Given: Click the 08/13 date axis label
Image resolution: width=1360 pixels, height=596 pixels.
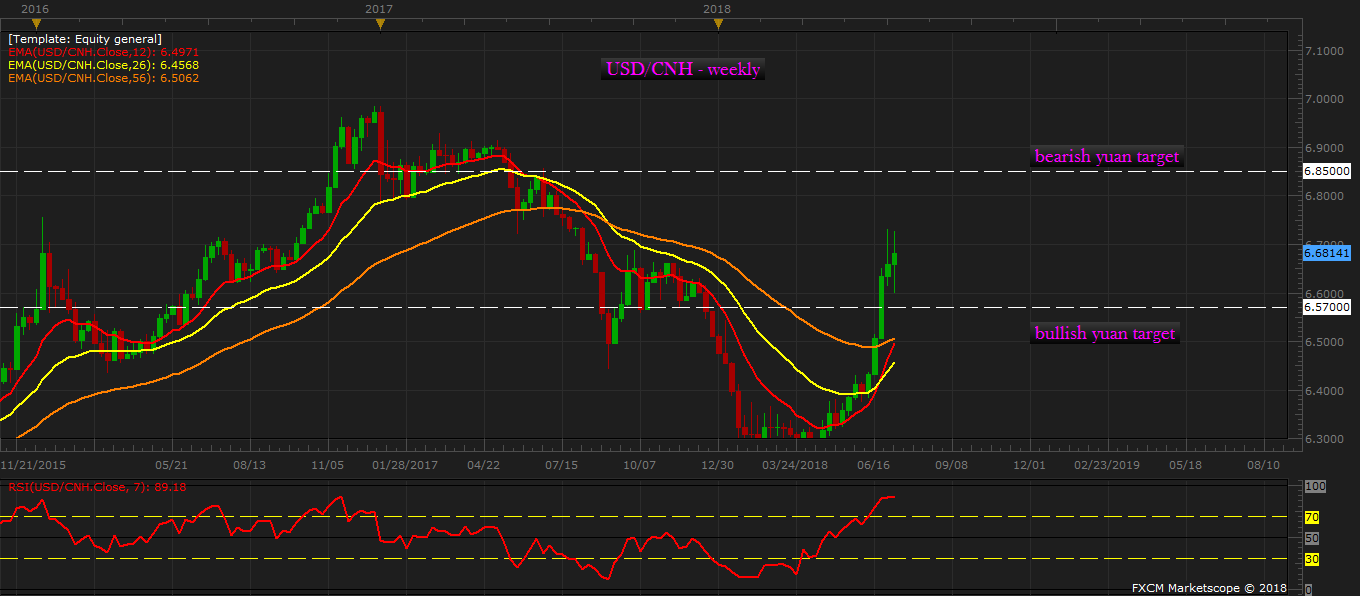Looking at the screenshot, I should [249, 465].
